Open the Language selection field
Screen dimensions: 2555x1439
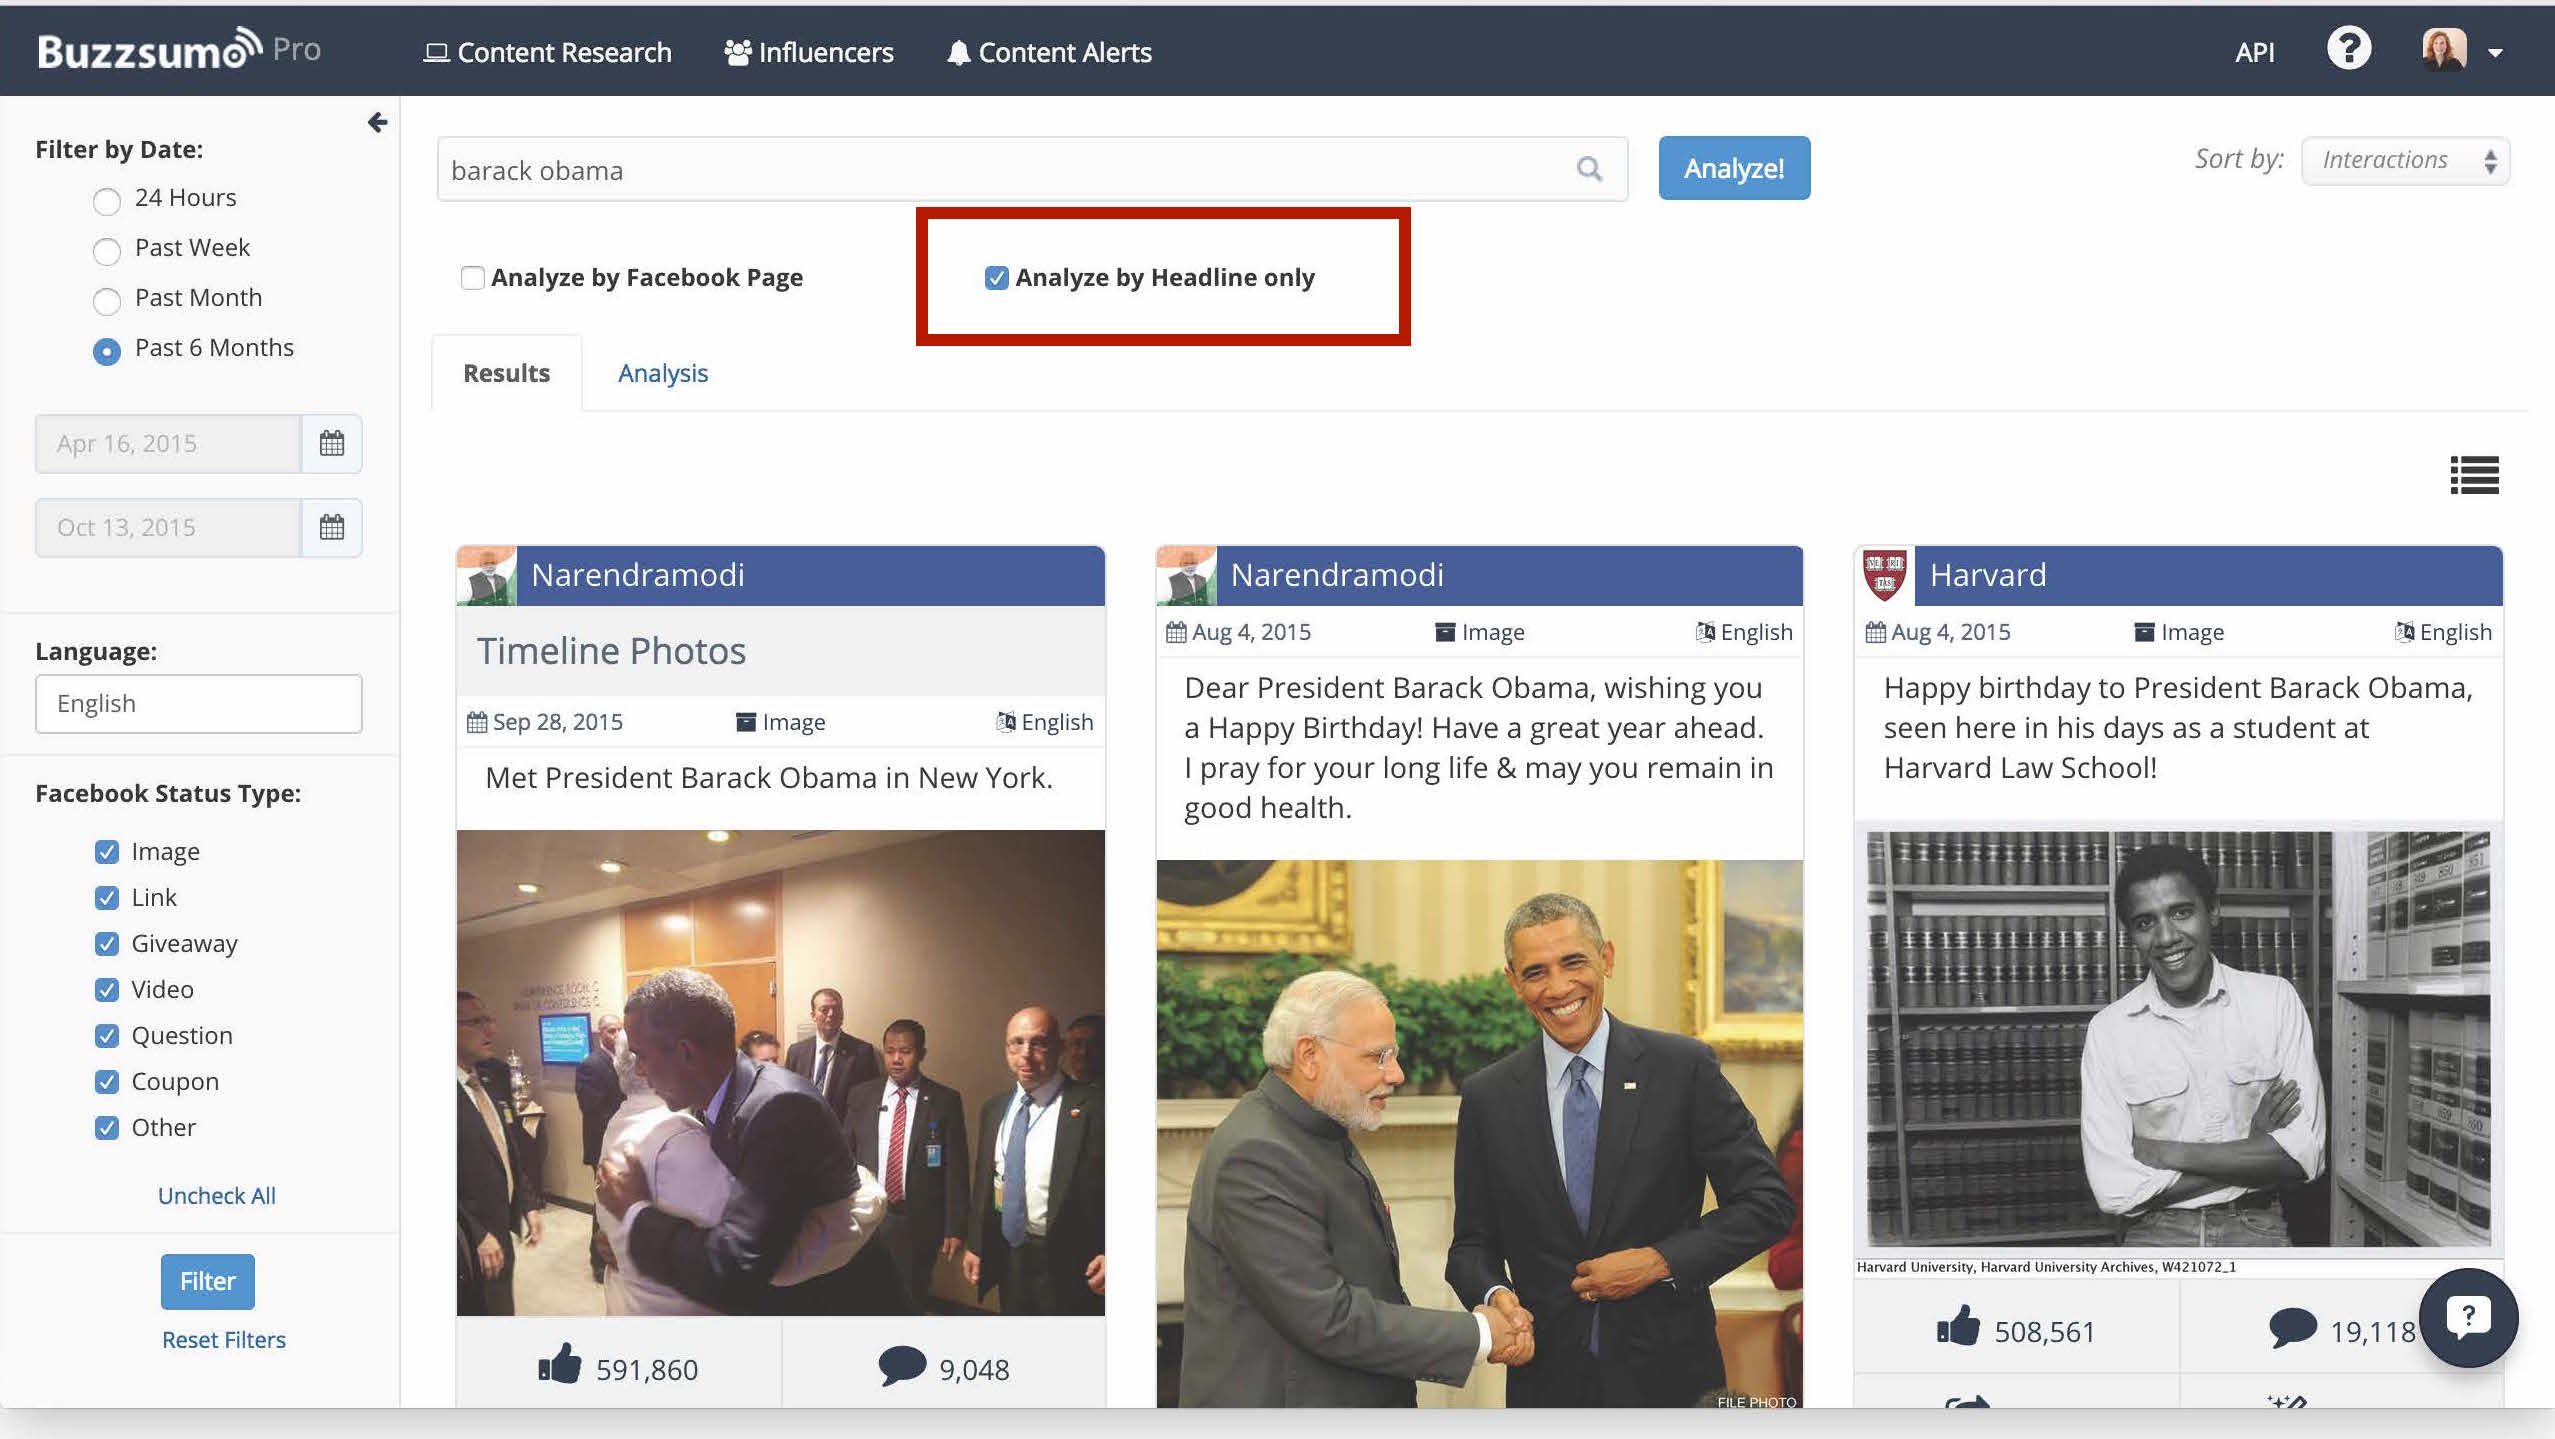tap(199, 703)
